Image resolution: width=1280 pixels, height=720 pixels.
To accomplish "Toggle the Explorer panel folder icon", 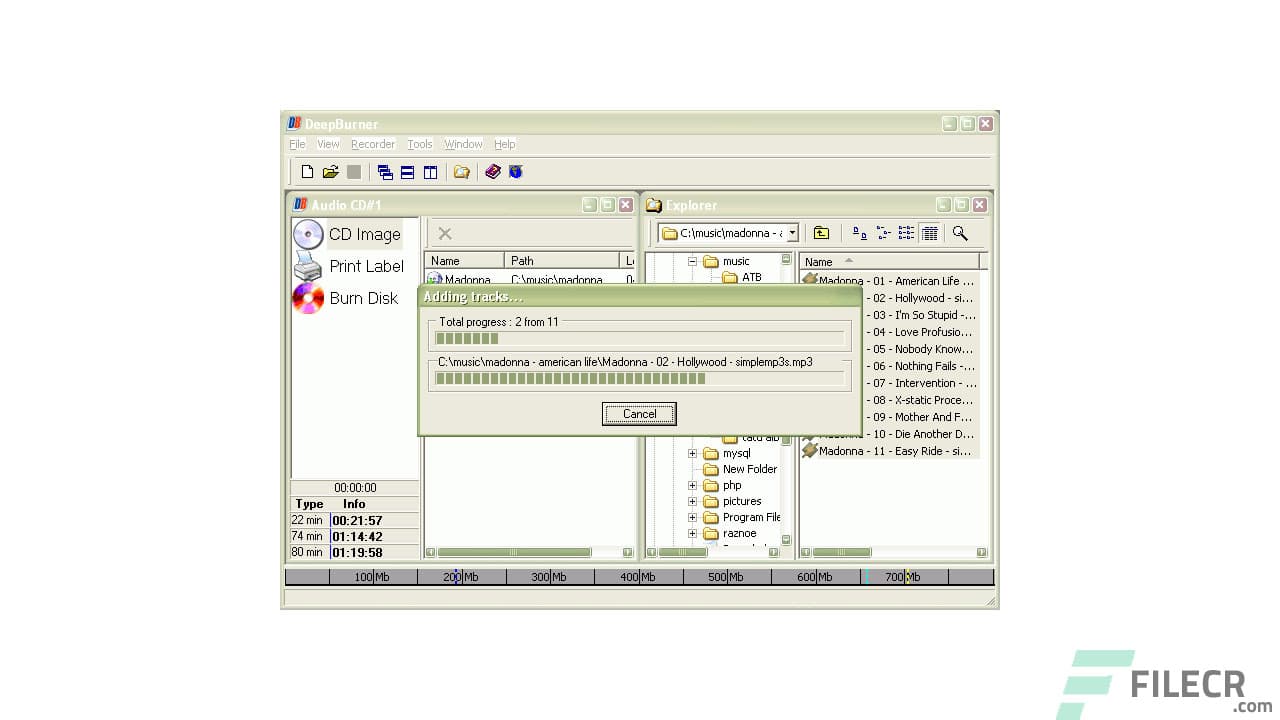I will pyautogui.click(x=461, y=172).
